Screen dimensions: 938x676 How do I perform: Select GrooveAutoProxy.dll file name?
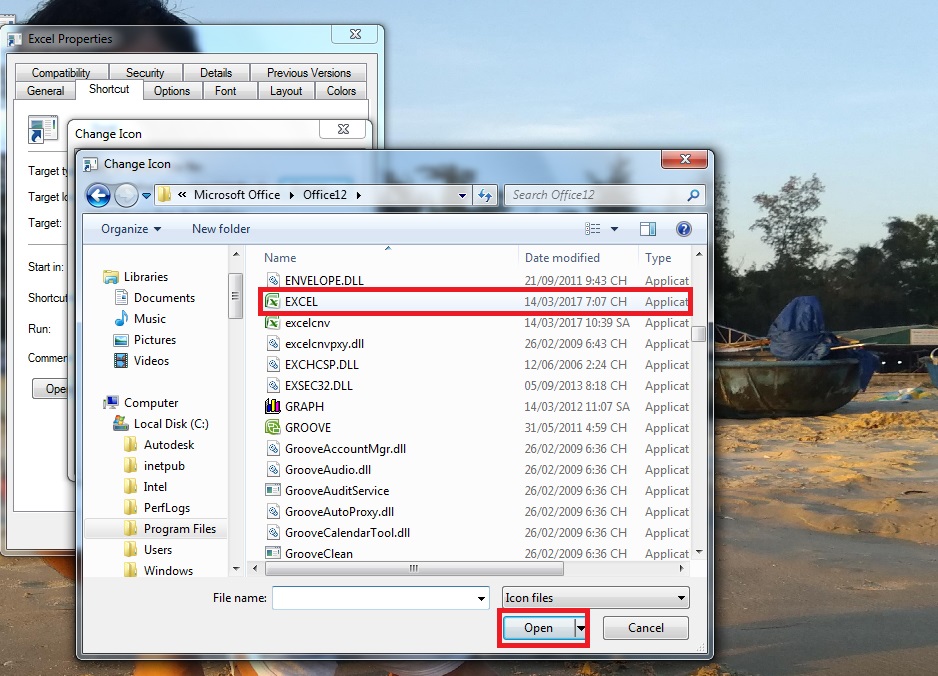(x=339, y=511)
